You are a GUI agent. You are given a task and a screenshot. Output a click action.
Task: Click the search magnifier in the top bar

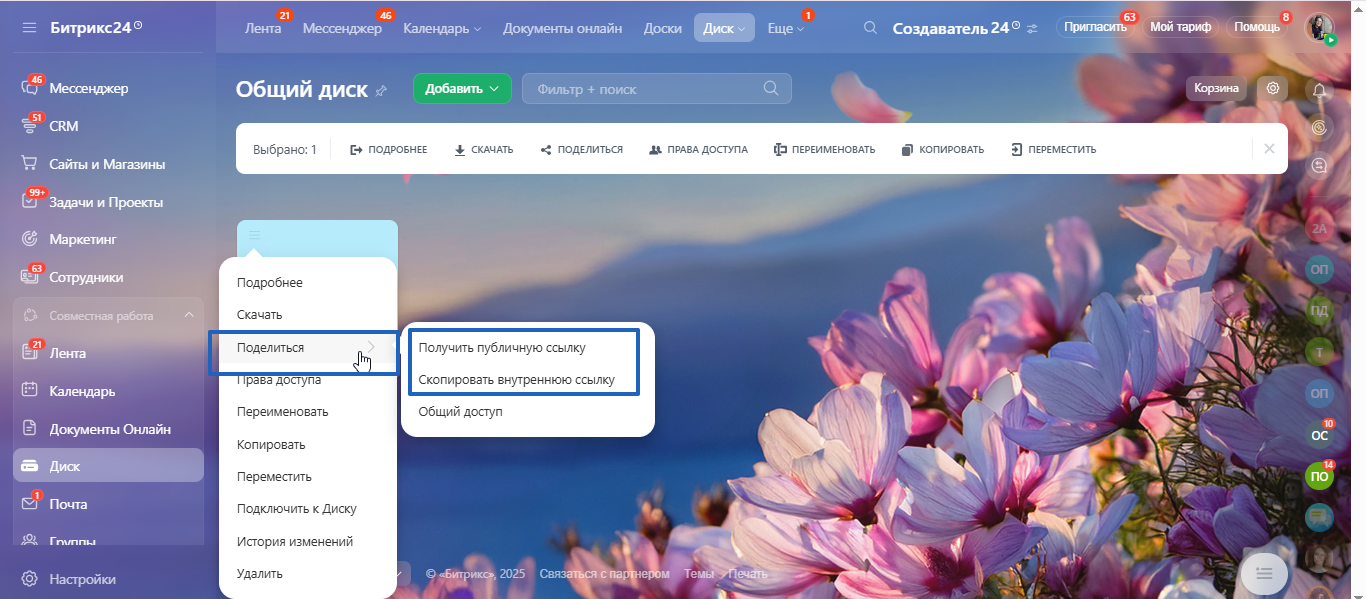coord(871,28)
